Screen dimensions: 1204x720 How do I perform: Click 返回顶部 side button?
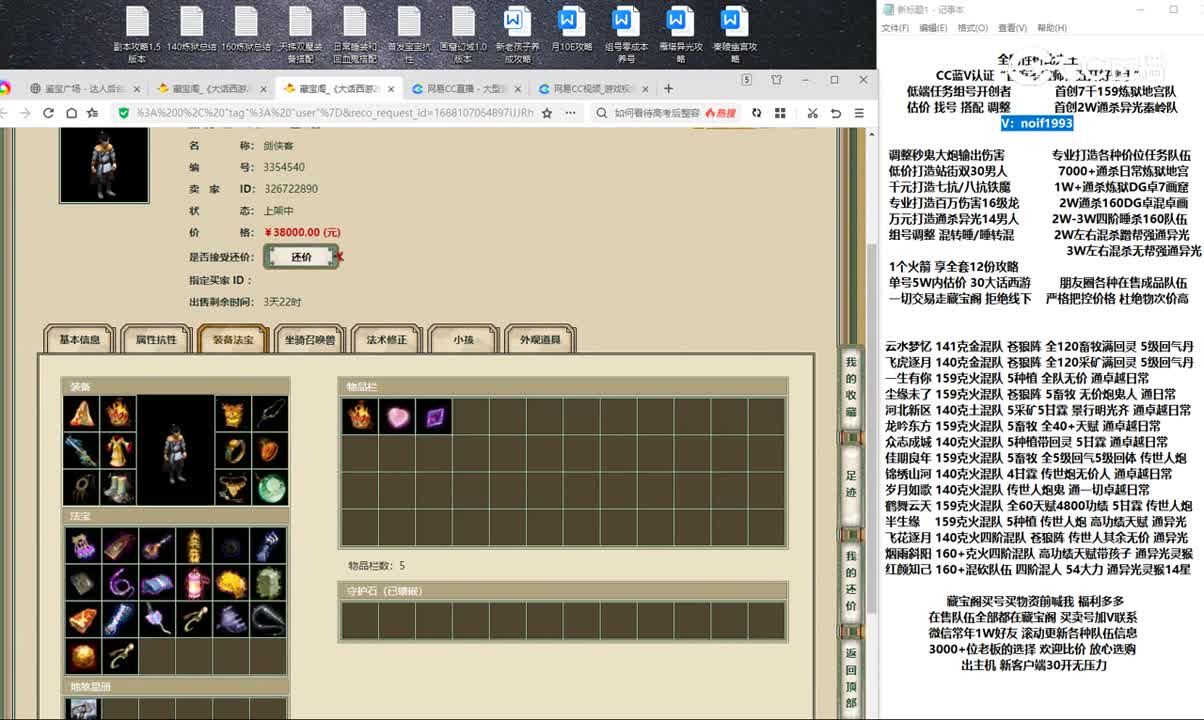[851, 677]
